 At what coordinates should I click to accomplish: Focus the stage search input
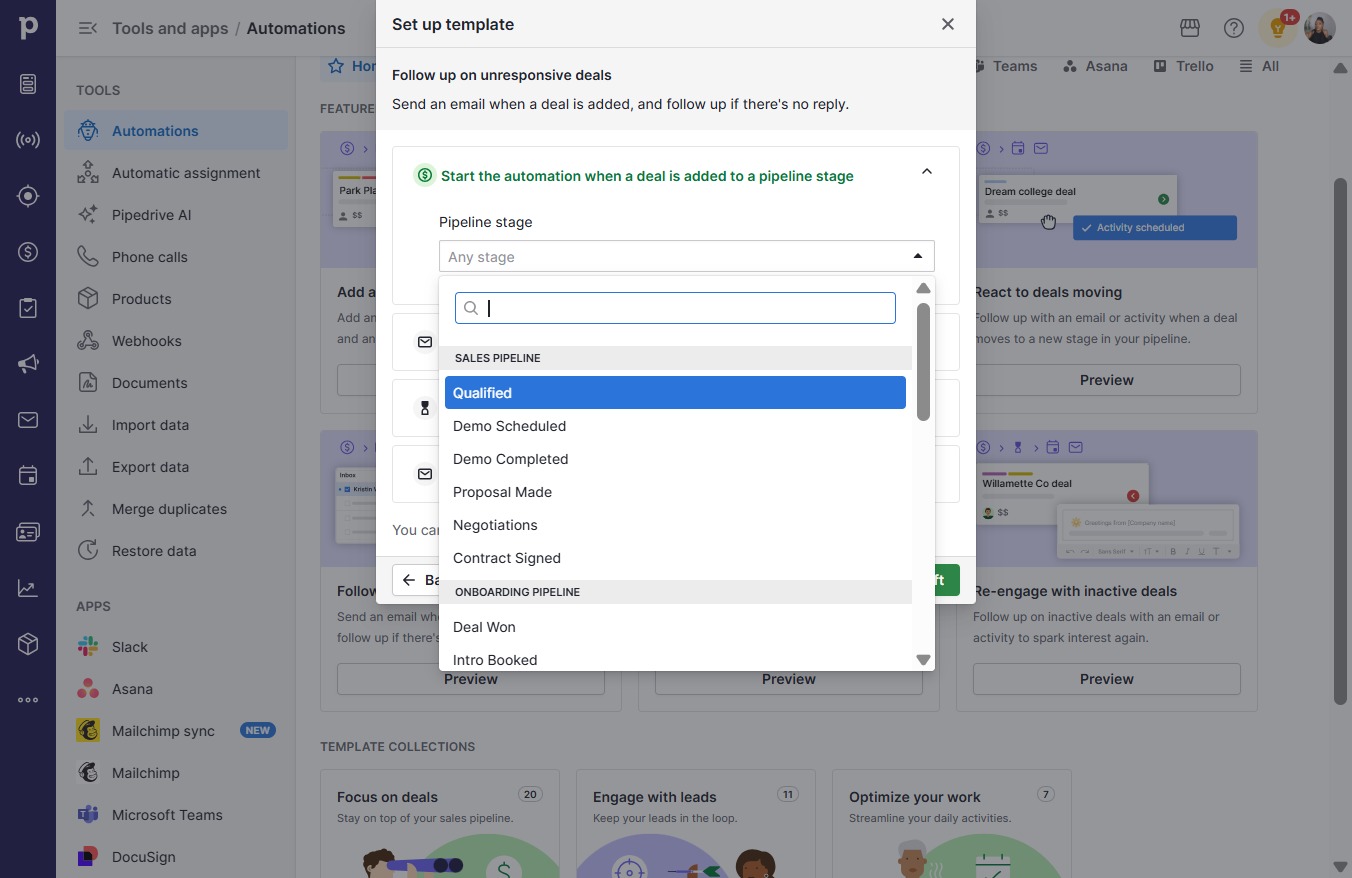tap(675, 308)
